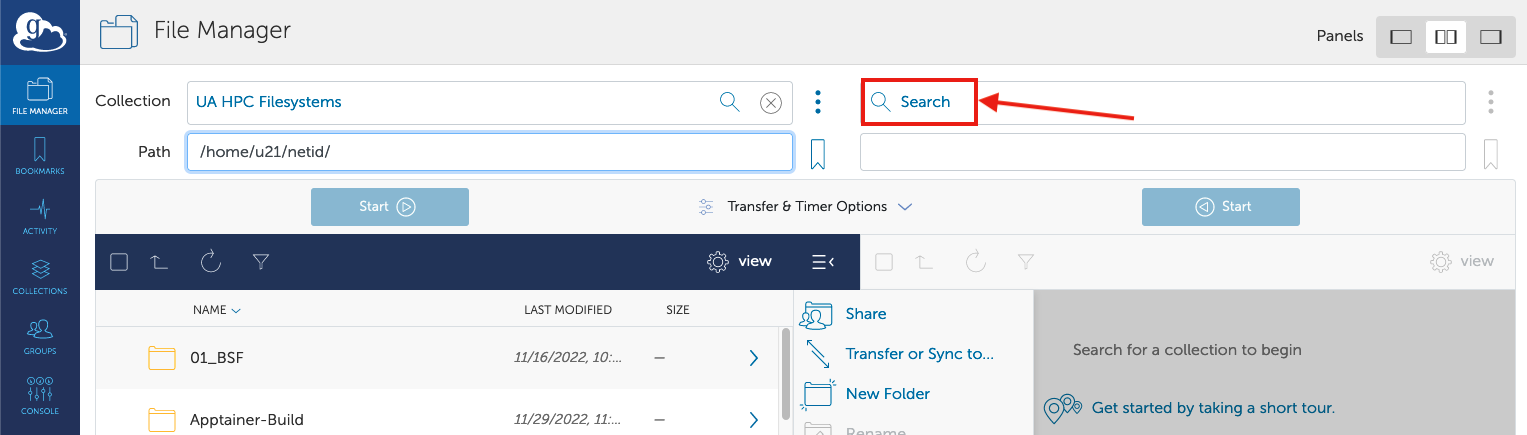Screen dimensions: 1527x435
Task: Click LAST MODIFIED column header
Action: (x=568, y=310)
